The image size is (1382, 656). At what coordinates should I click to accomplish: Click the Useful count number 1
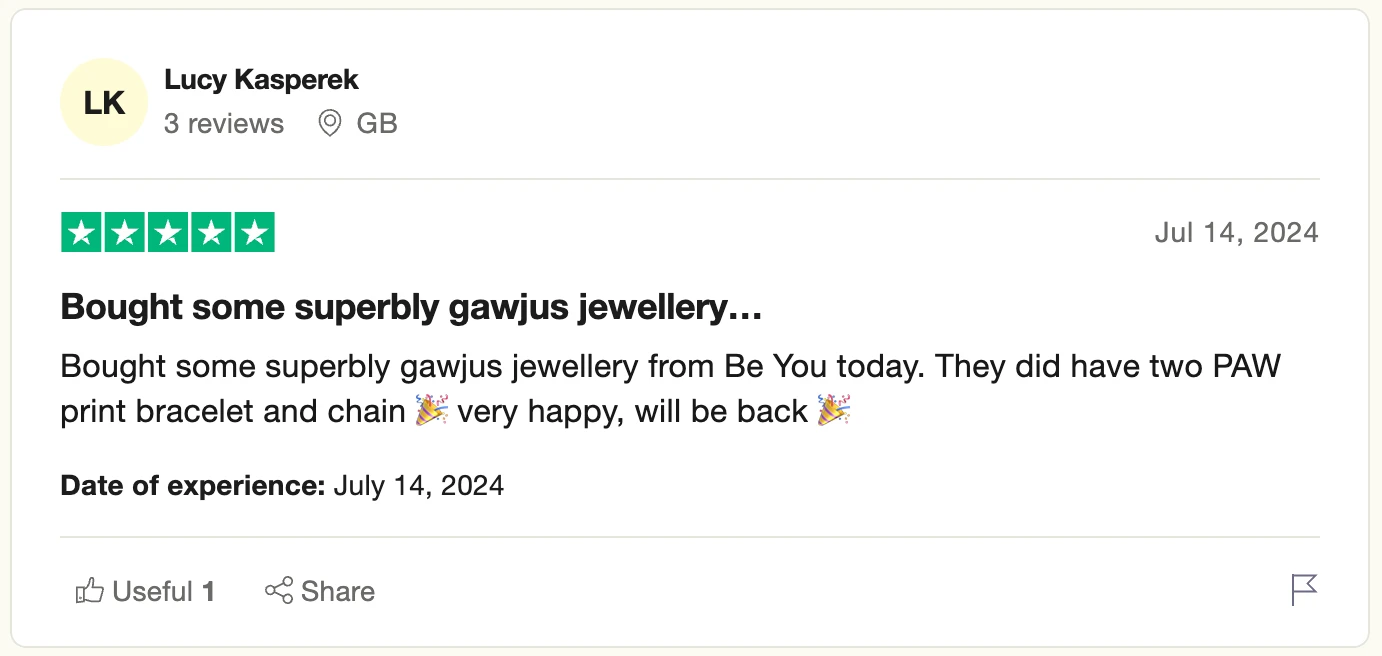click(209, 591)
